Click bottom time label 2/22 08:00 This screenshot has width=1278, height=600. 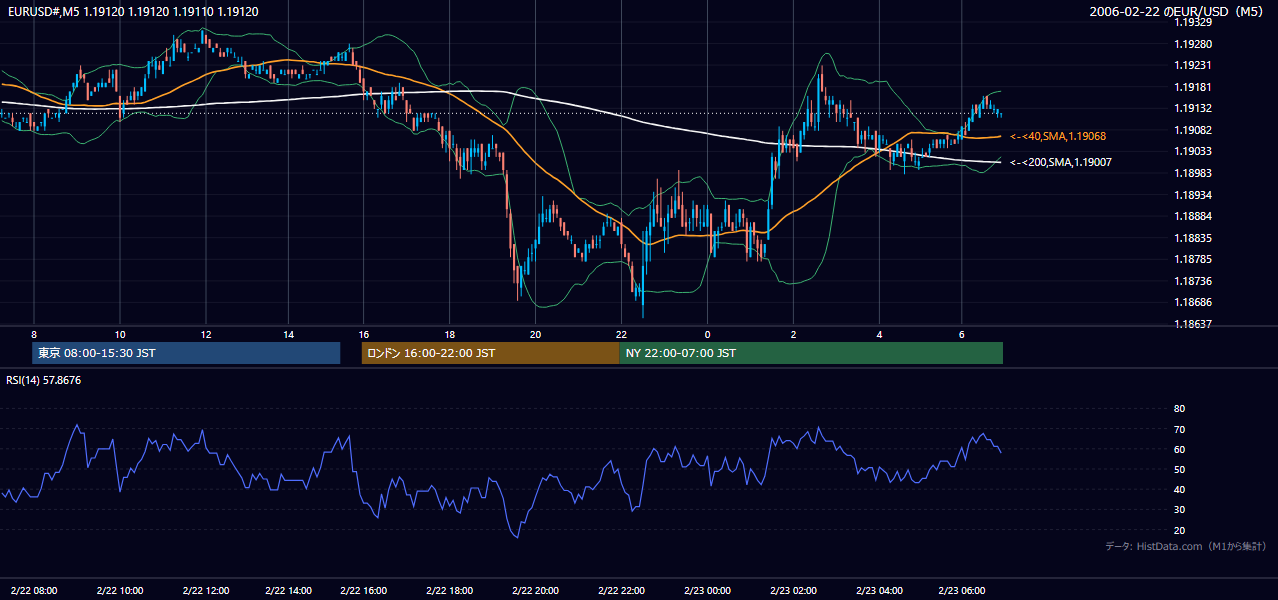pos(34,590)
